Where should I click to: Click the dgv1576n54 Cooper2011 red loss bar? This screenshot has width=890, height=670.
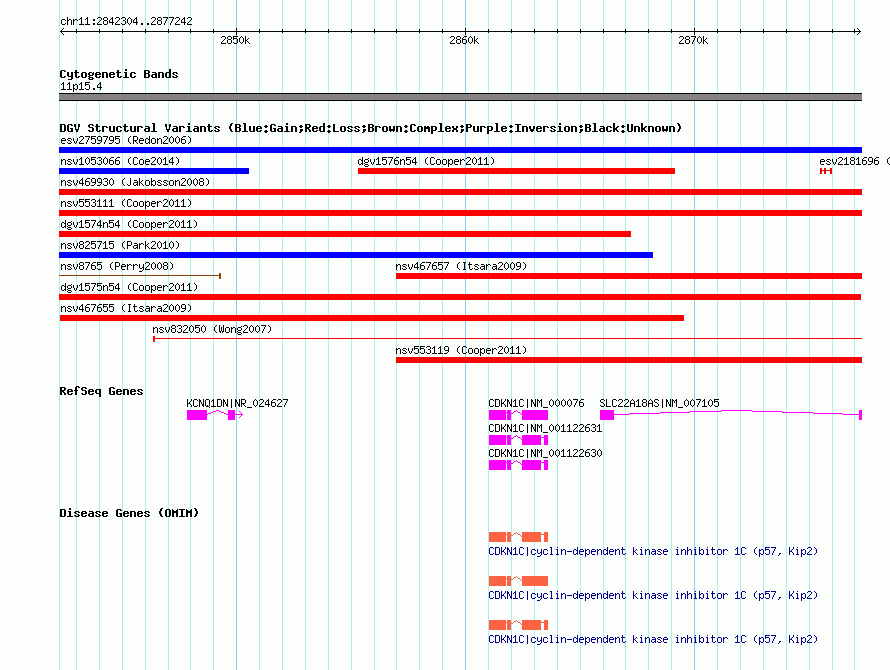(517, 171)
